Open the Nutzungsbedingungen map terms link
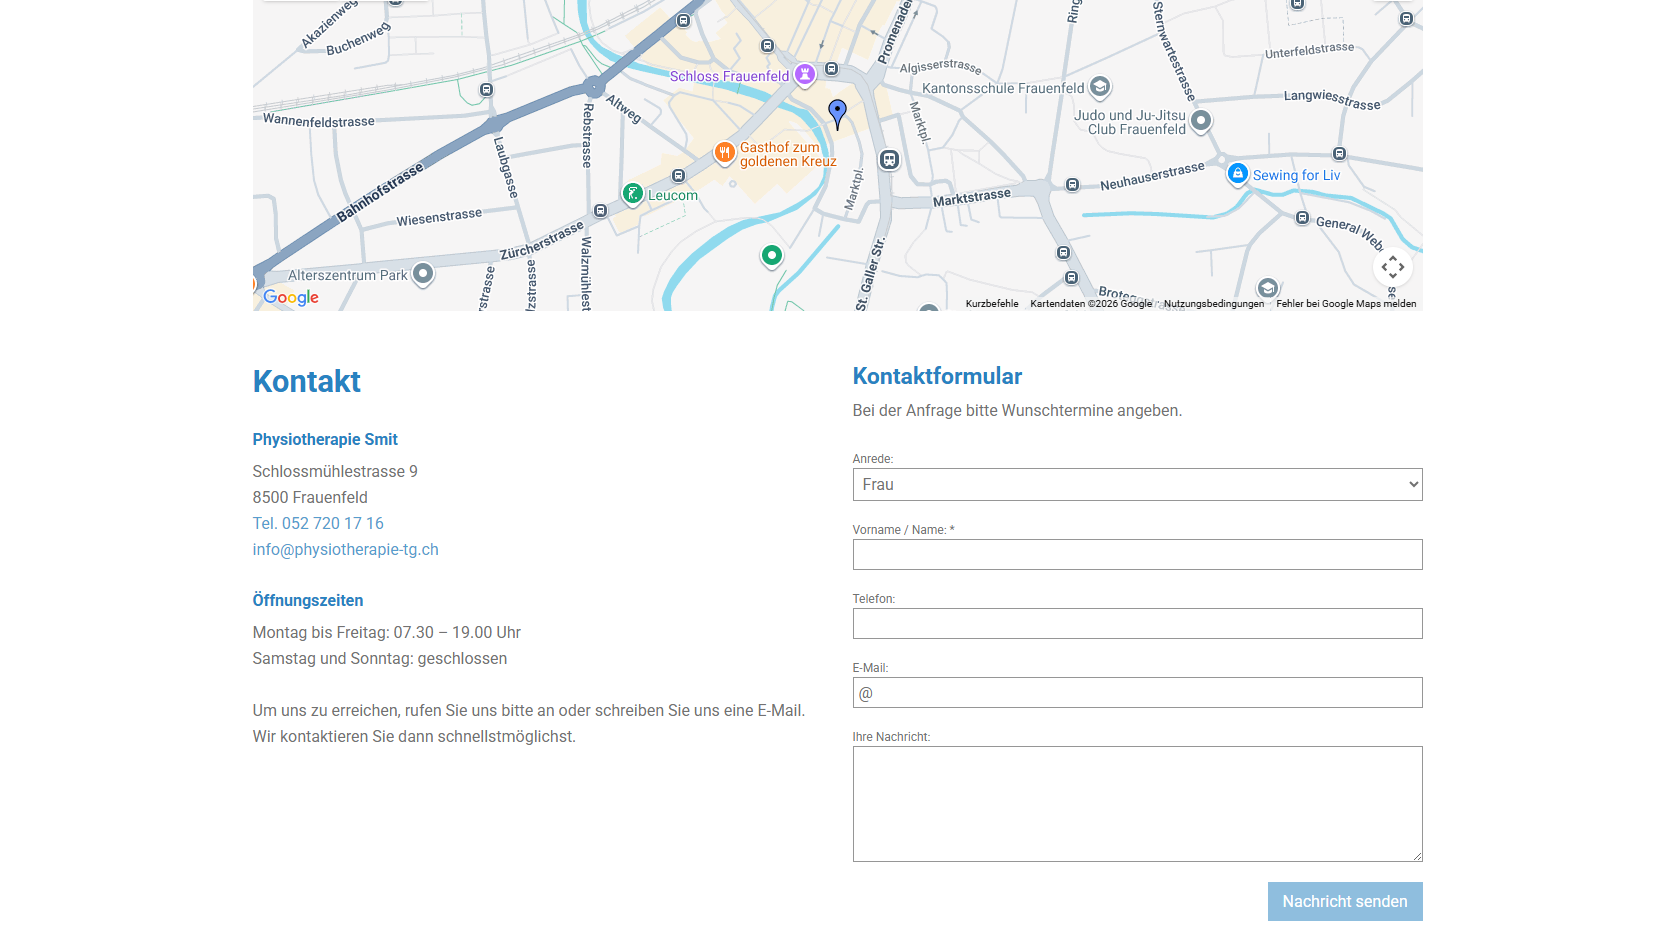This screenshot has height=940, width=1671. pyautogui.click(x=1214, y=304)
